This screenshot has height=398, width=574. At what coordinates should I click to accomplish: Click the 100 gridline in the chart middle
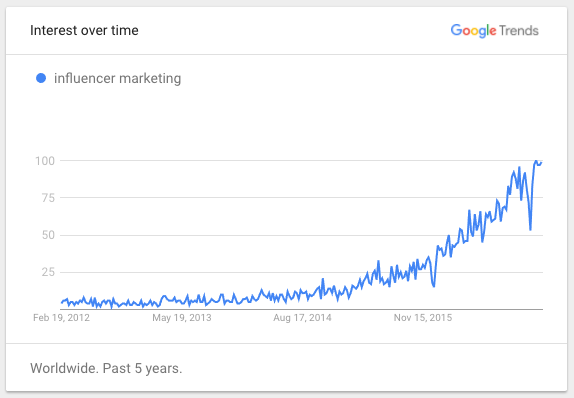point(302,160)
